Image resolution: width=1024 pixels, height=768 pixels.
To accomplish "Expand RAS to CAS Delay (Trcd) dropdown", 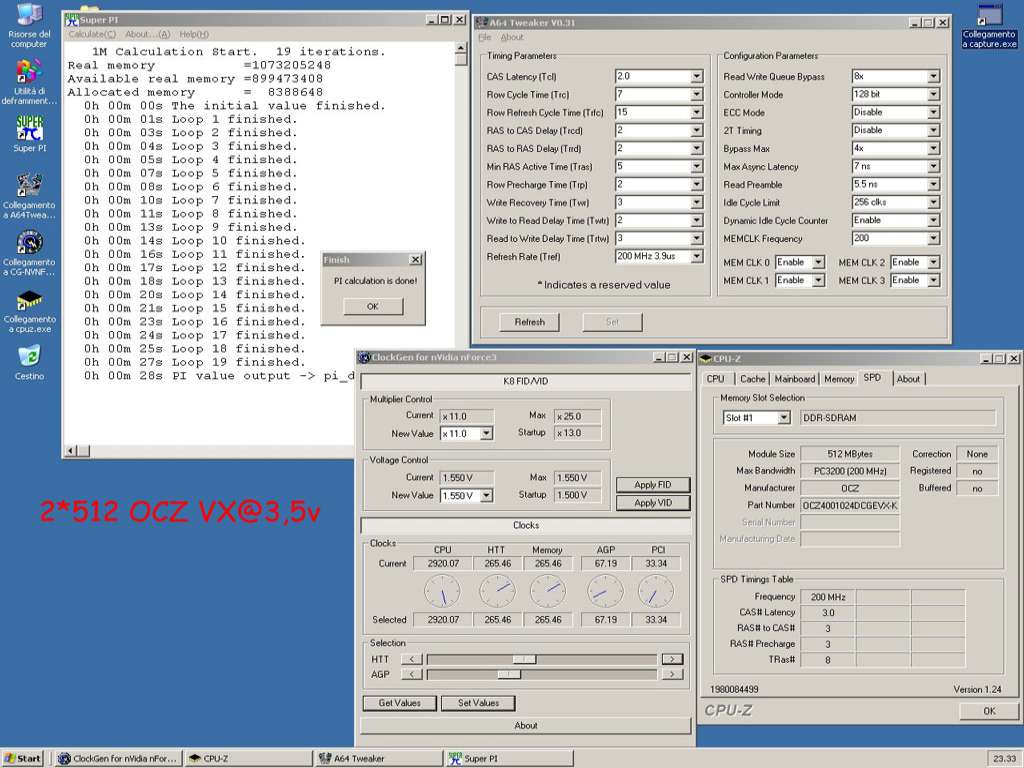I will pos(697,131).
